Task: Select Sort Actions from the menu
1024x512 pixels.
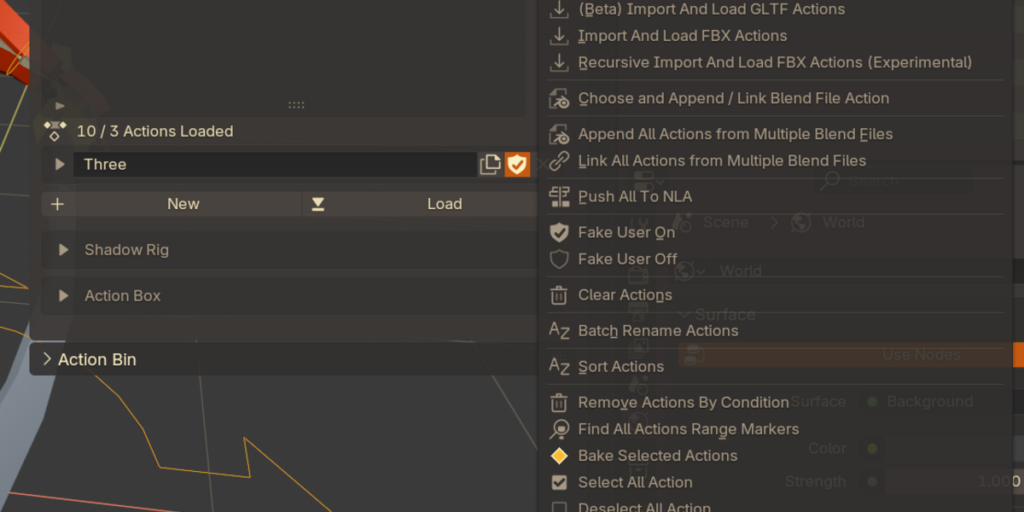Action: point(620,367)
